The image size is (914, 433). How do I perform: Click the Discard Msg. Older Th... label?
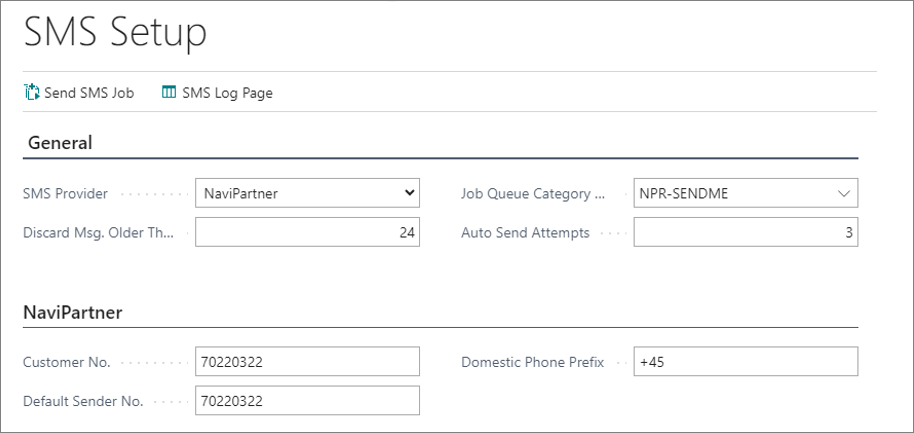(x=99, y=233)
